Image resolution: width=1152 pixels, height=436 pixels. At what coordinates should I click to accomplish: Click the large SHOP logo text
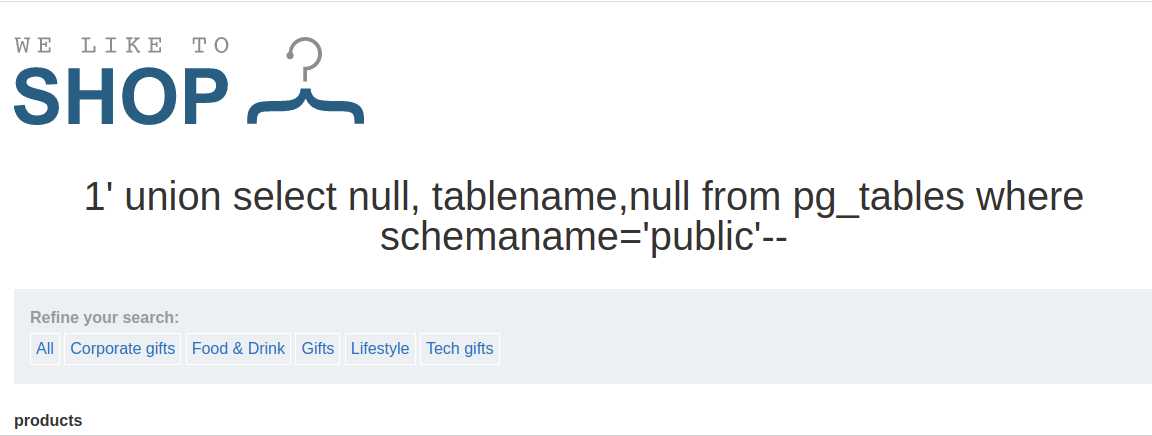[121, 96]
